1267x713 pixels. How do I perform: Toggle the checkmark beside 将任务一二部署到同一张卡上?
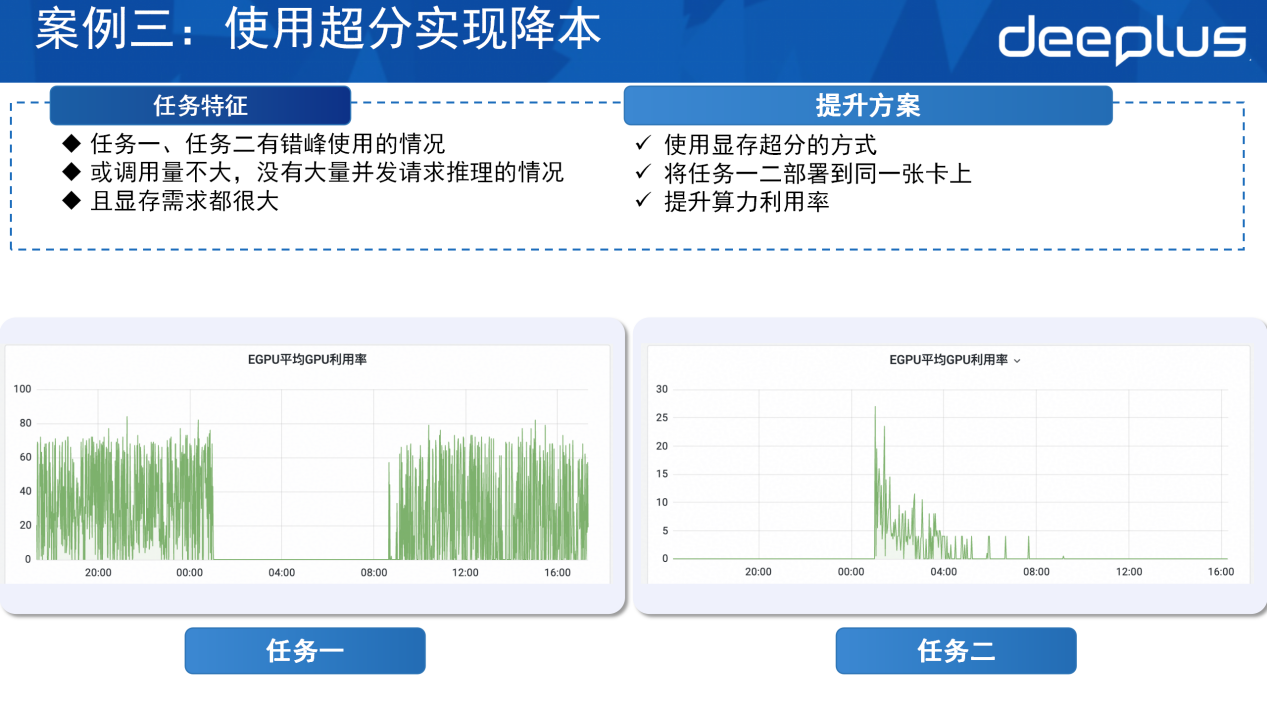pyautogui.click(x=644, y=173)
